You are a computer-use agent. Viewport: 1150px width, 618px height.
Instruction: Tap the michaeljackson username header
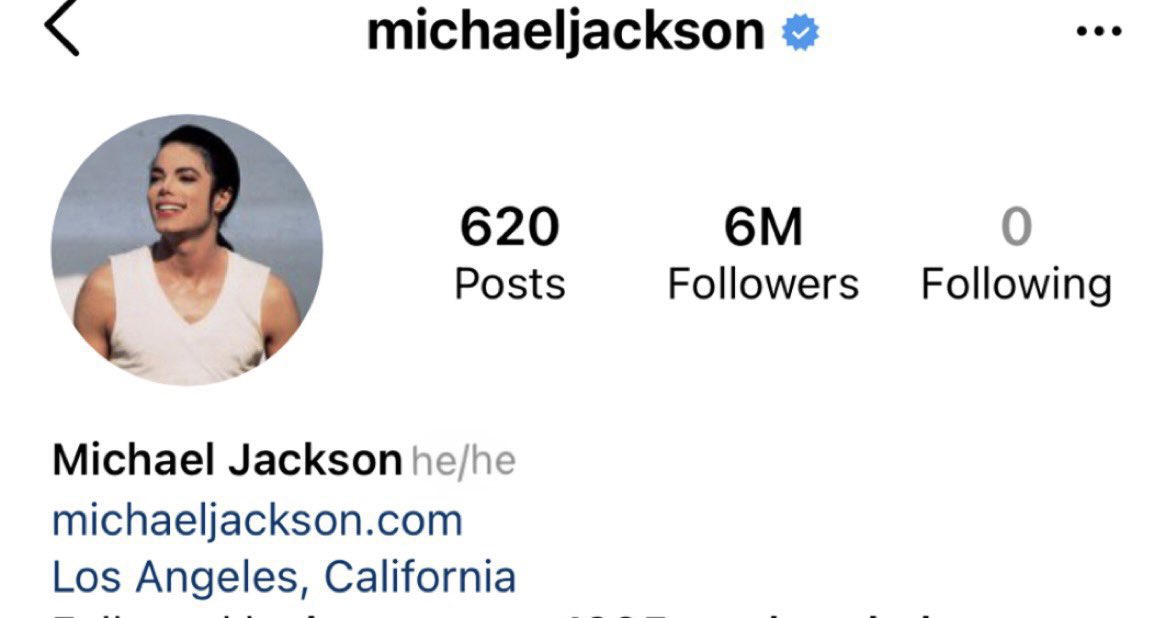point(565,33)
